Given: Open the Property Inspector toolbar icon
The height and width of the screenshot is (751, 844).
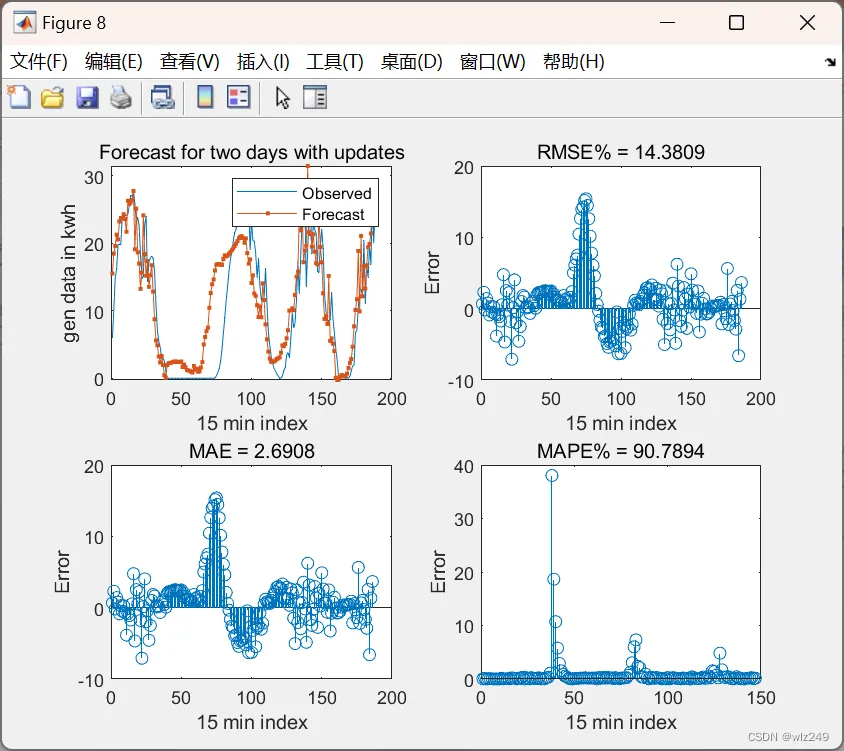Looking at the screenshot, I should (x=315, y=97).
